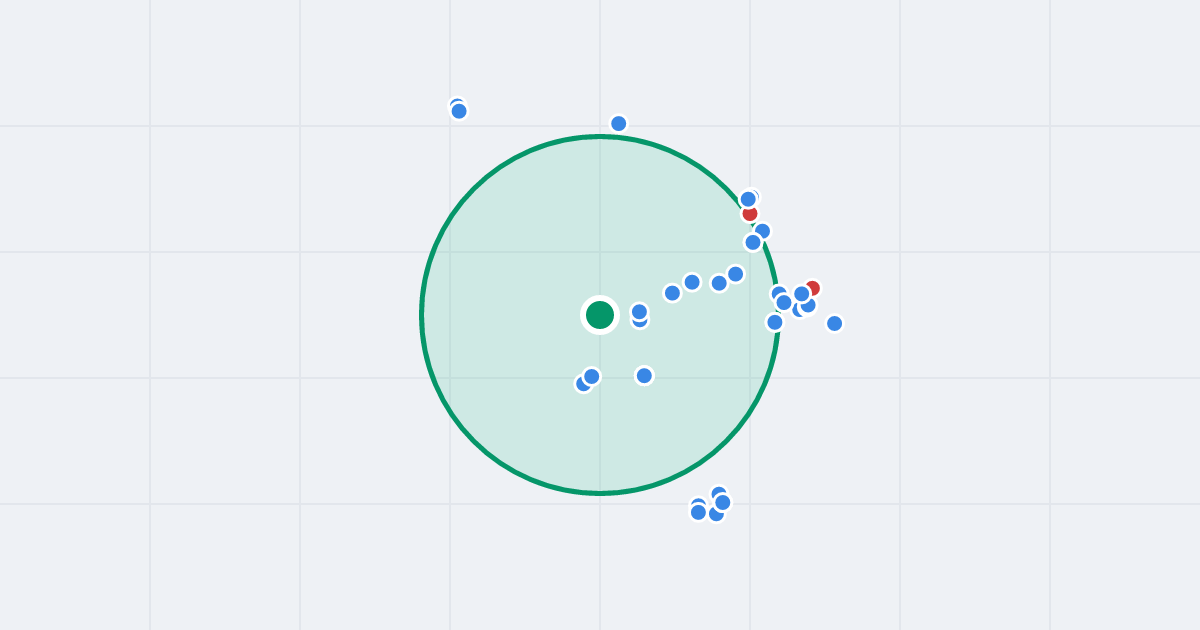Click the red marker outside the green circle
The height and width of the screenshot is (630, 1200).
coord(812,288)
